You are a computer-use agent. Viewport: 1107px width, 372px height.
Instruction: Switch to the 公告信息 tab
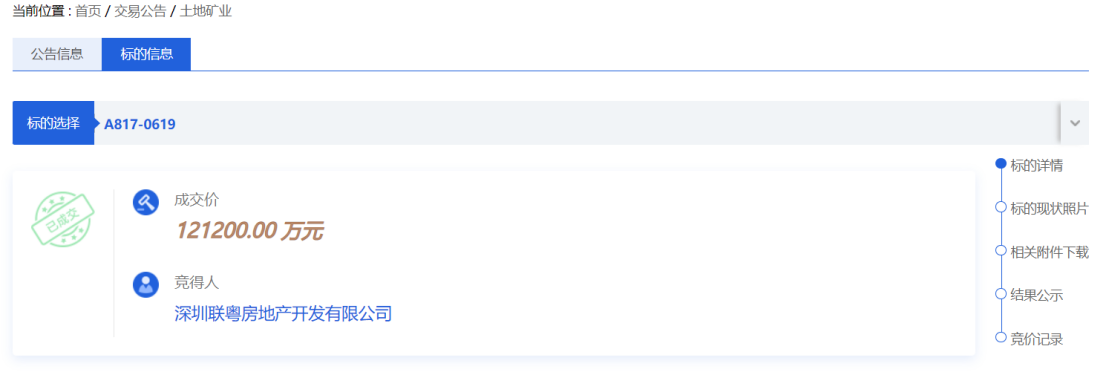(x=57, y=54)
